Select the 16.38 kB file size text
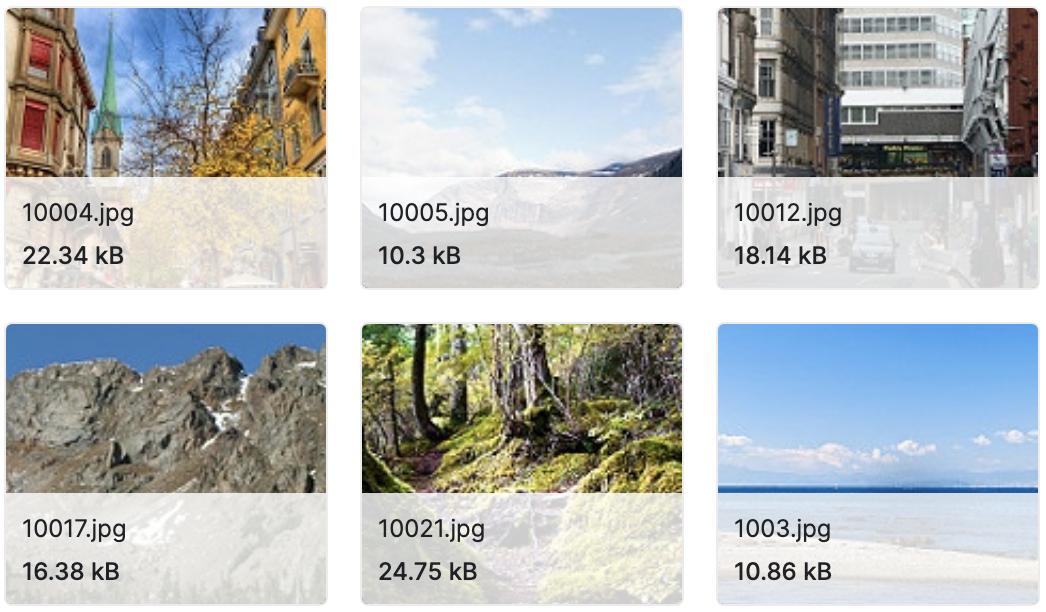Viewport: 1046px width, 612px height. (x=71, y=572)
